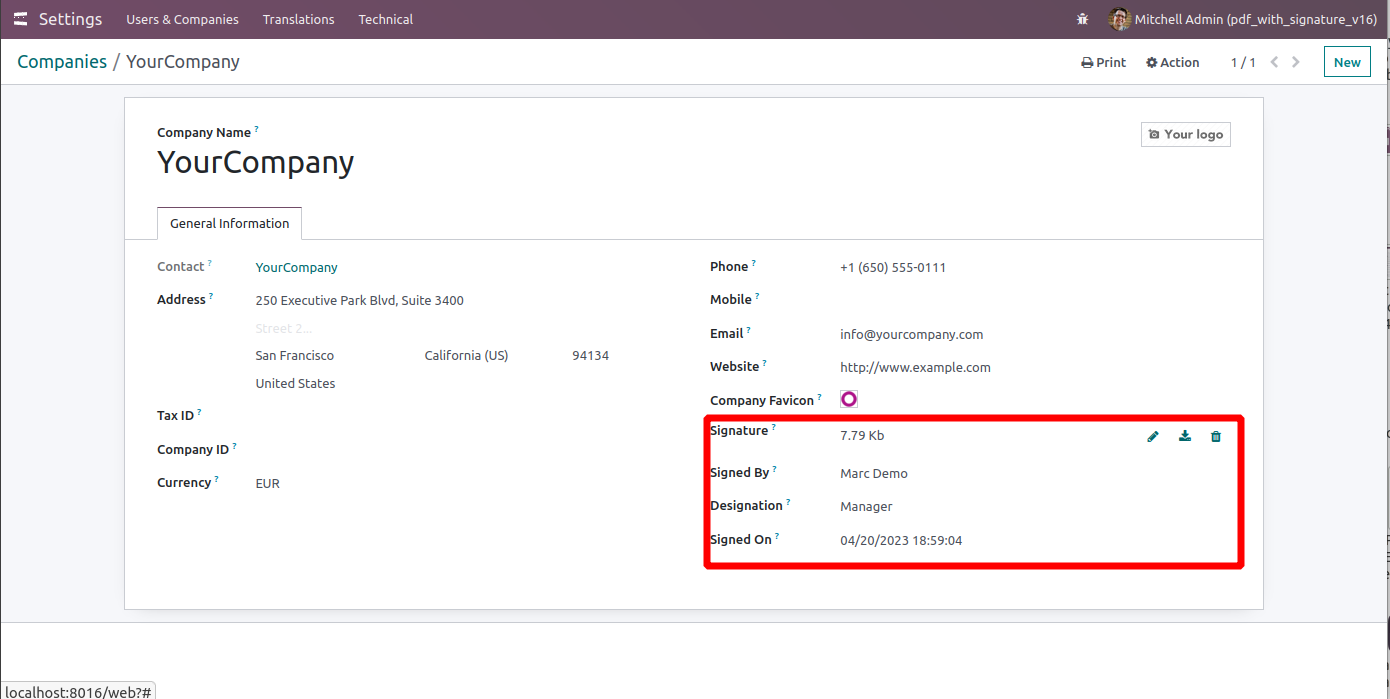This screenshot has width=1390, height=699.
Task: Click the YourCompany company name heading
Action: point(255,162)
